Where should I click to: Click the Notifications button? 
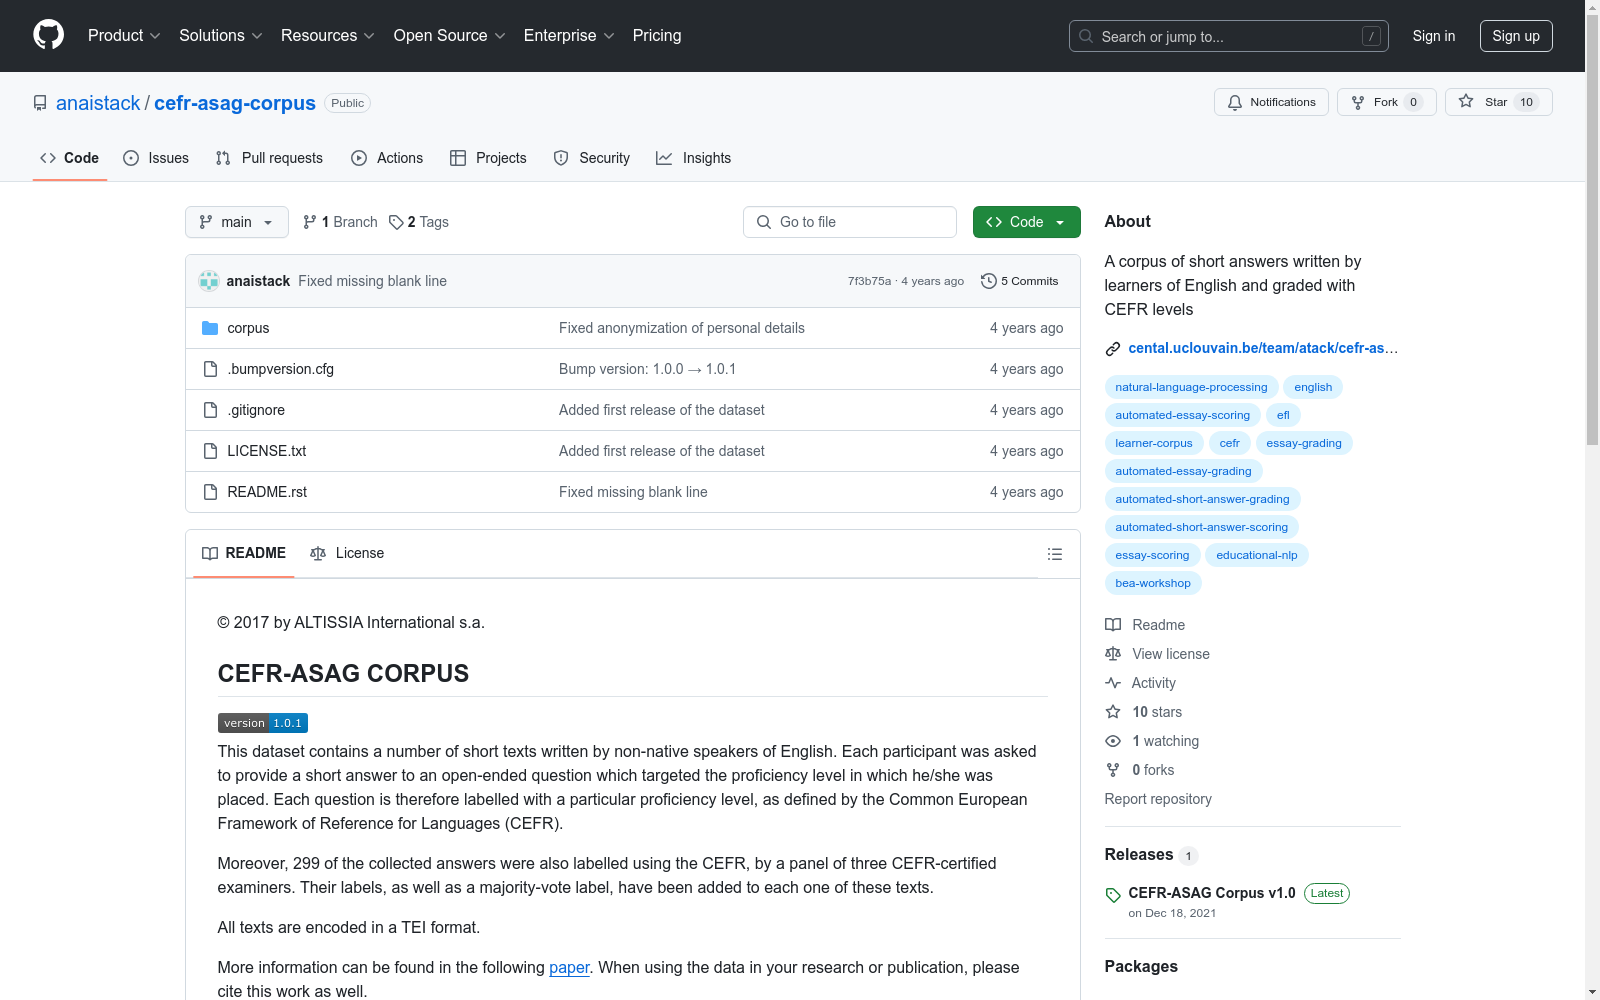(1271, 102)
